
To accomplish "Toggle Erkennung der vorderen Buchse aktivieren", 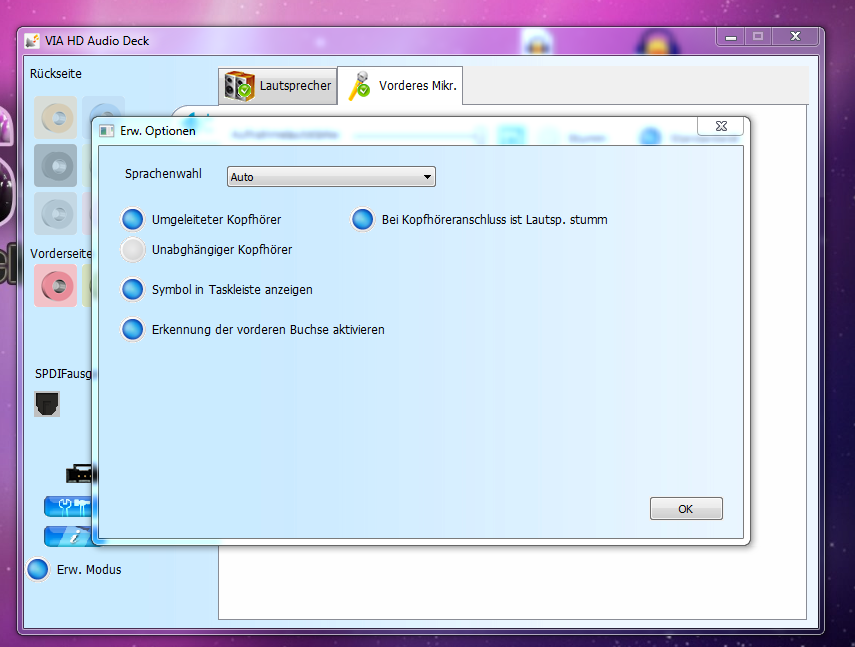I will [x=133, y=330].
